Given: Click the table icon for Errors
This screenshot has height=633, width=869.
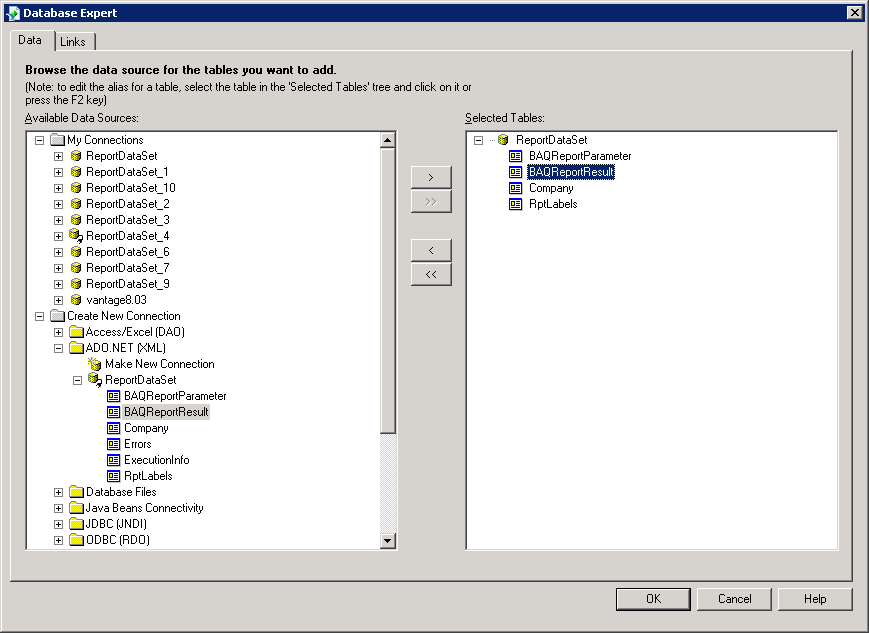Looking at the screenshot, I should coord(114,444).
